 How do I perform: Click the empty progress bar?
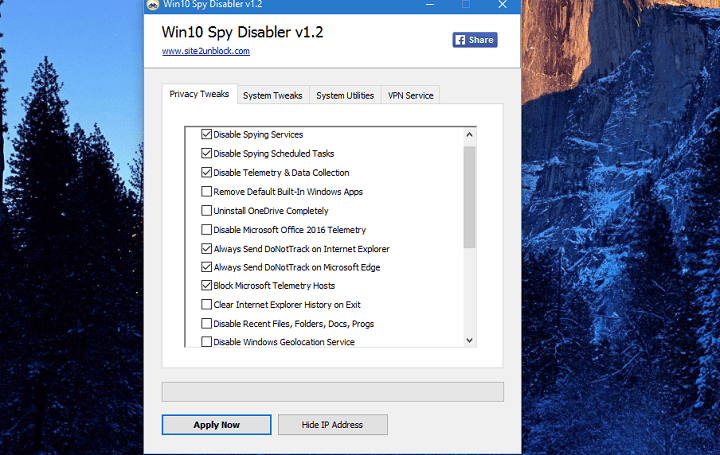pyautogui.click(x=332, y=392)
